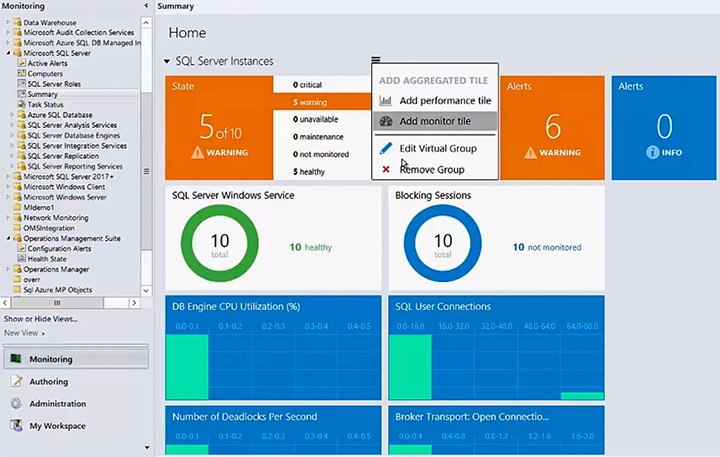Viewport: 720px width, 457px height.
Task: Click the '10 healthy' legend text
Action: coord(310,247)
